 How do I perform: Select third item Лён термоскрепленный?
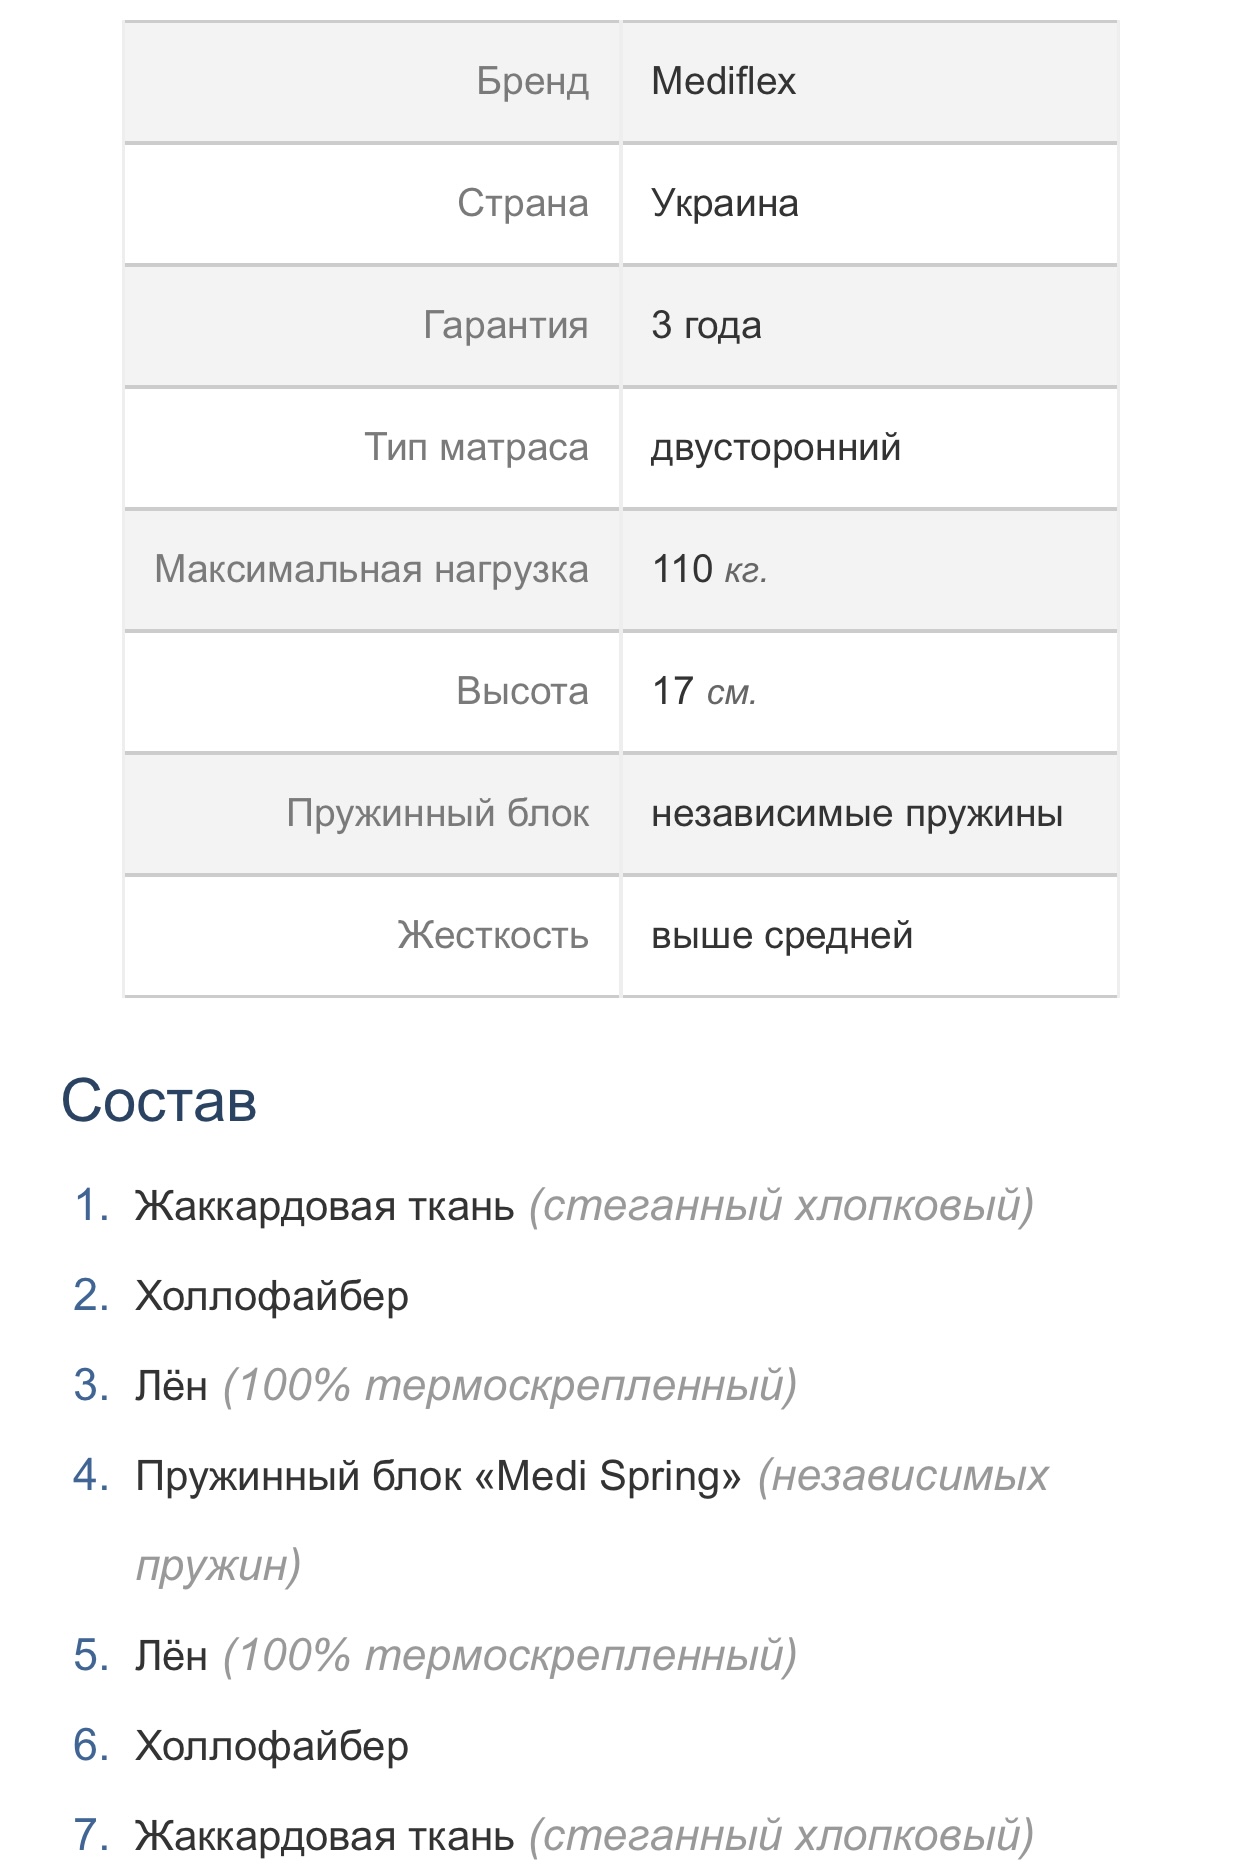click(x=466, y=1386)
